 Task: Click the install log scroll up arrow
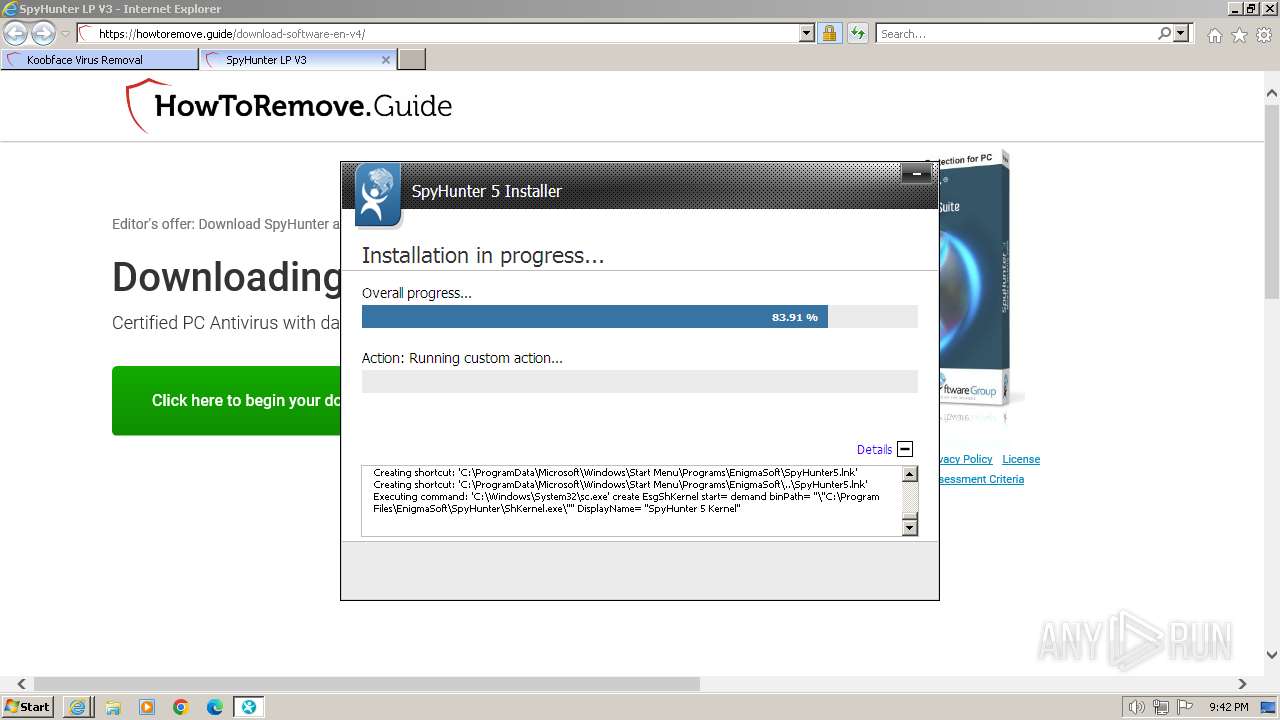click(x=910, y=475)
